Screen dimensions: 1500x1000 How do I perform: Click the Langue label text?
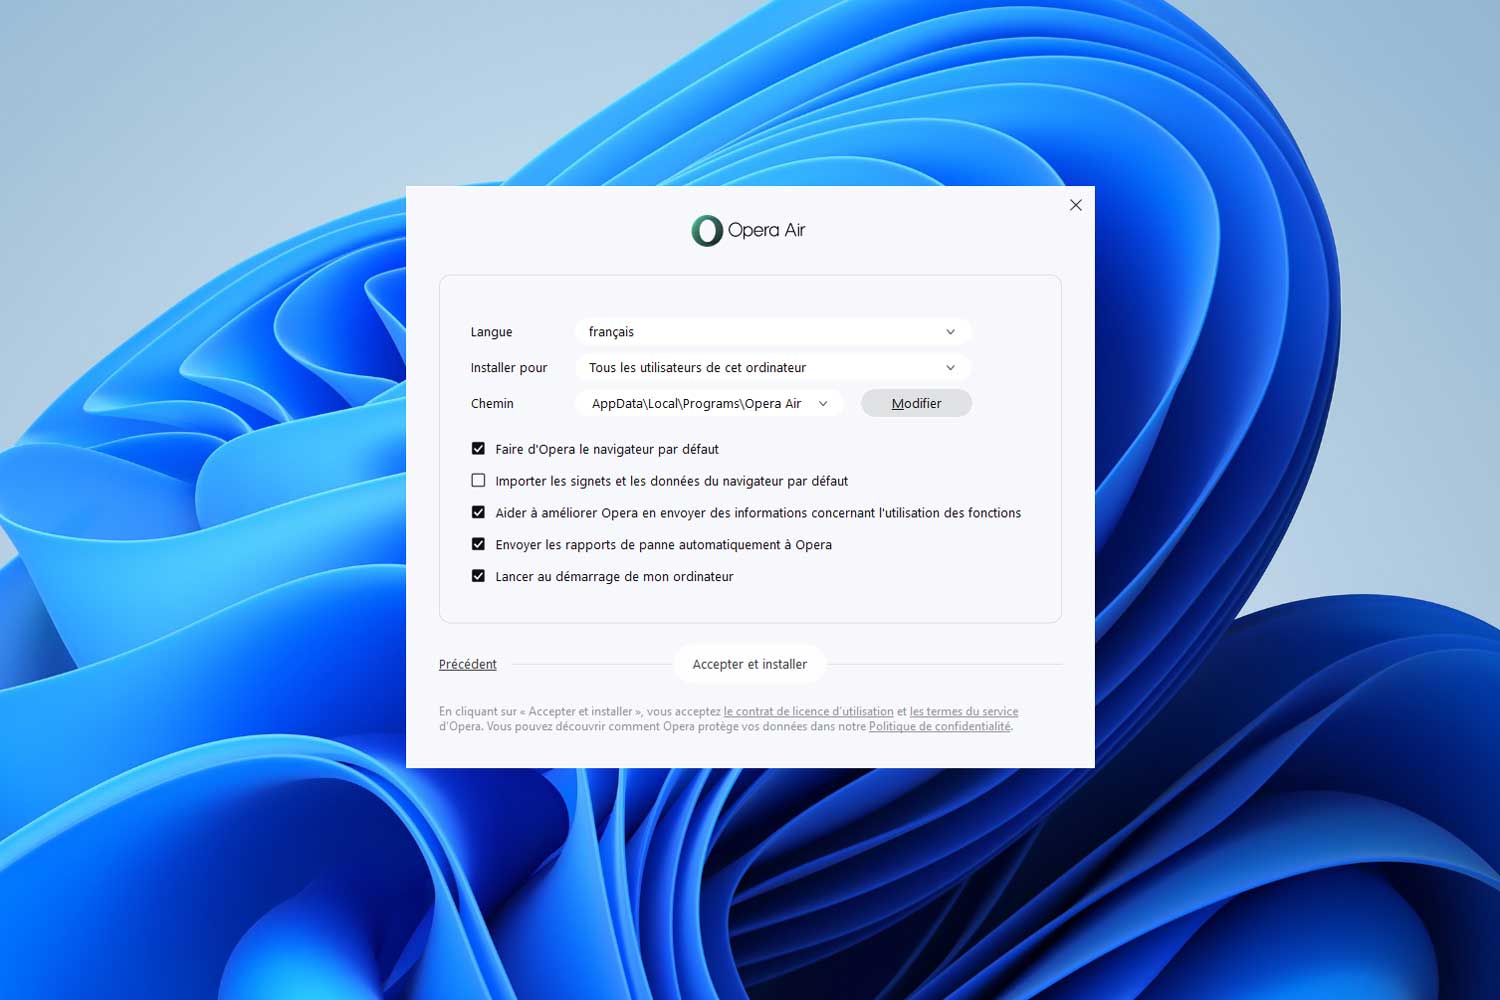pyautogui.click(x=491, y=332)
